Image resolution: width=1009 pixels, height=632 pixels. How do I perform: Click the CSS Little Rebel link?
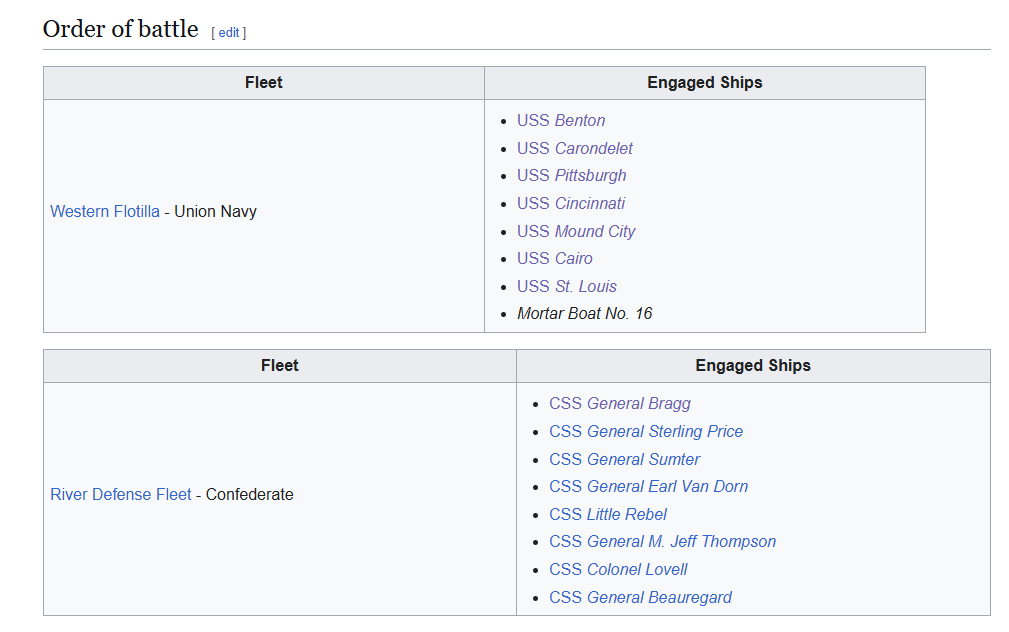(608, 514)
